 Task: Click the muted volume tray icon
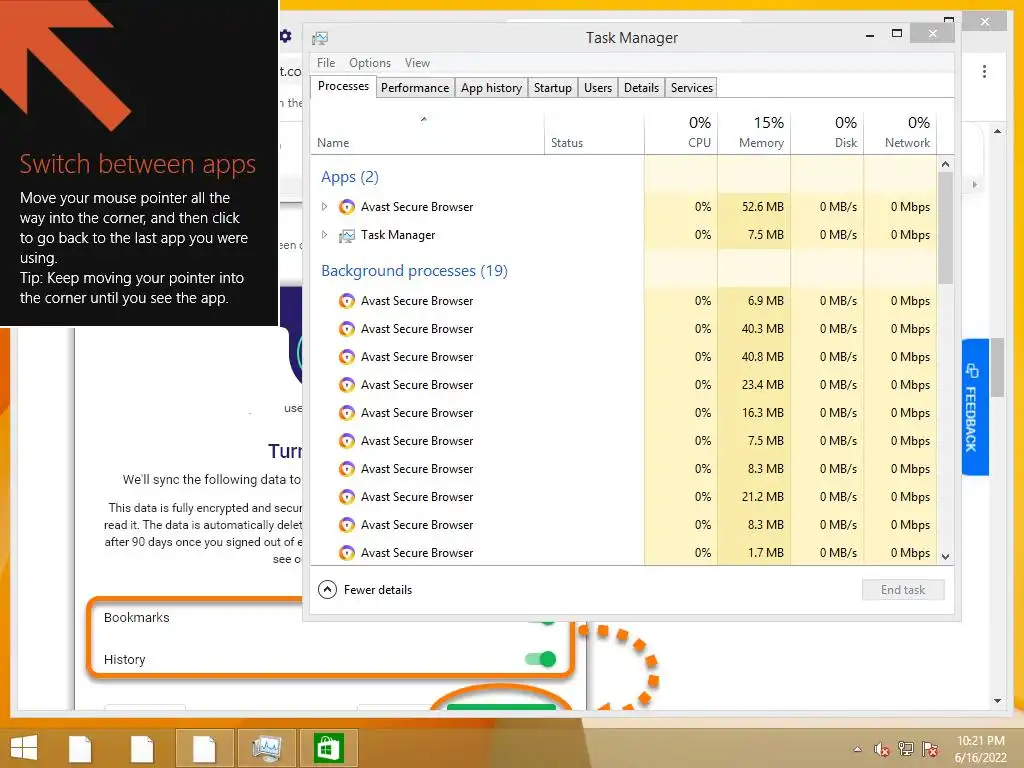(x=882, y=749)
